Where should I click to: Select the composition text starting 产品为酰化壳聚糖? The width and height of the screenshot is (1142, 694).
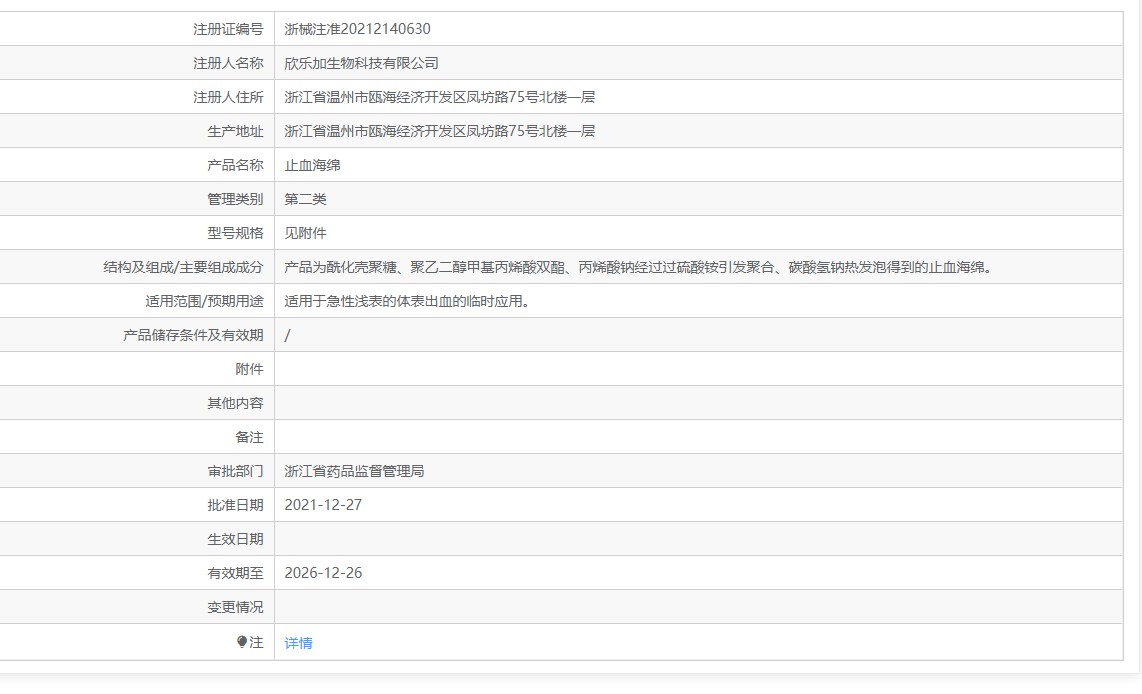638,267
